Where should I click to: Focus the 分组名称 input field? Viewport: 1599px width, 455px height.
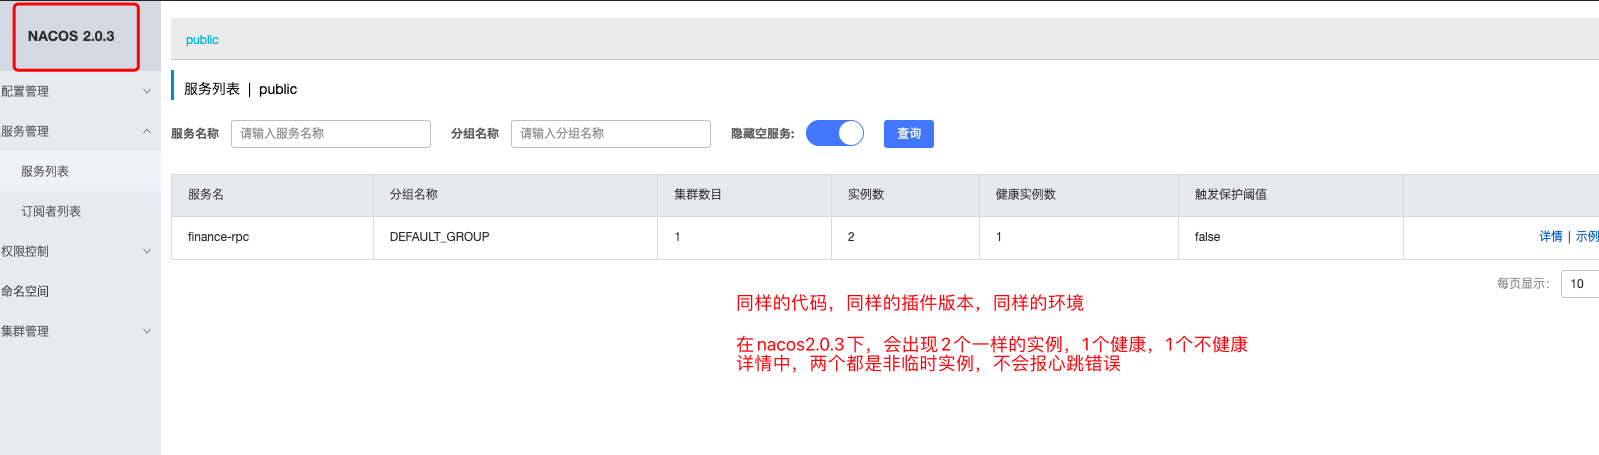click(x=611, y=134)
